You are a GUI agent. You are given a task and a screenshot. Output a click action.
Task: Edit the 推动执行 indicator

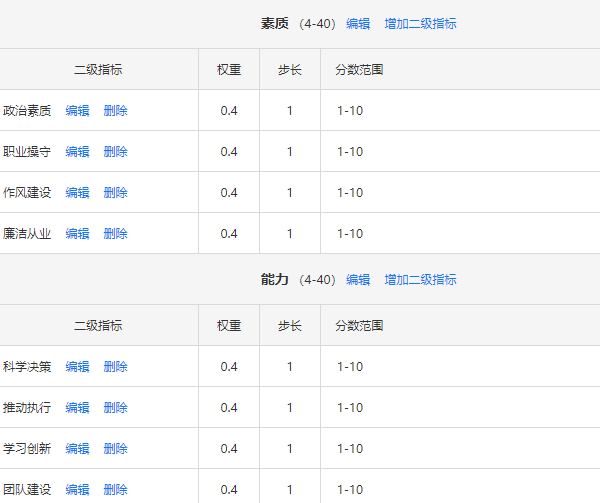77,407
